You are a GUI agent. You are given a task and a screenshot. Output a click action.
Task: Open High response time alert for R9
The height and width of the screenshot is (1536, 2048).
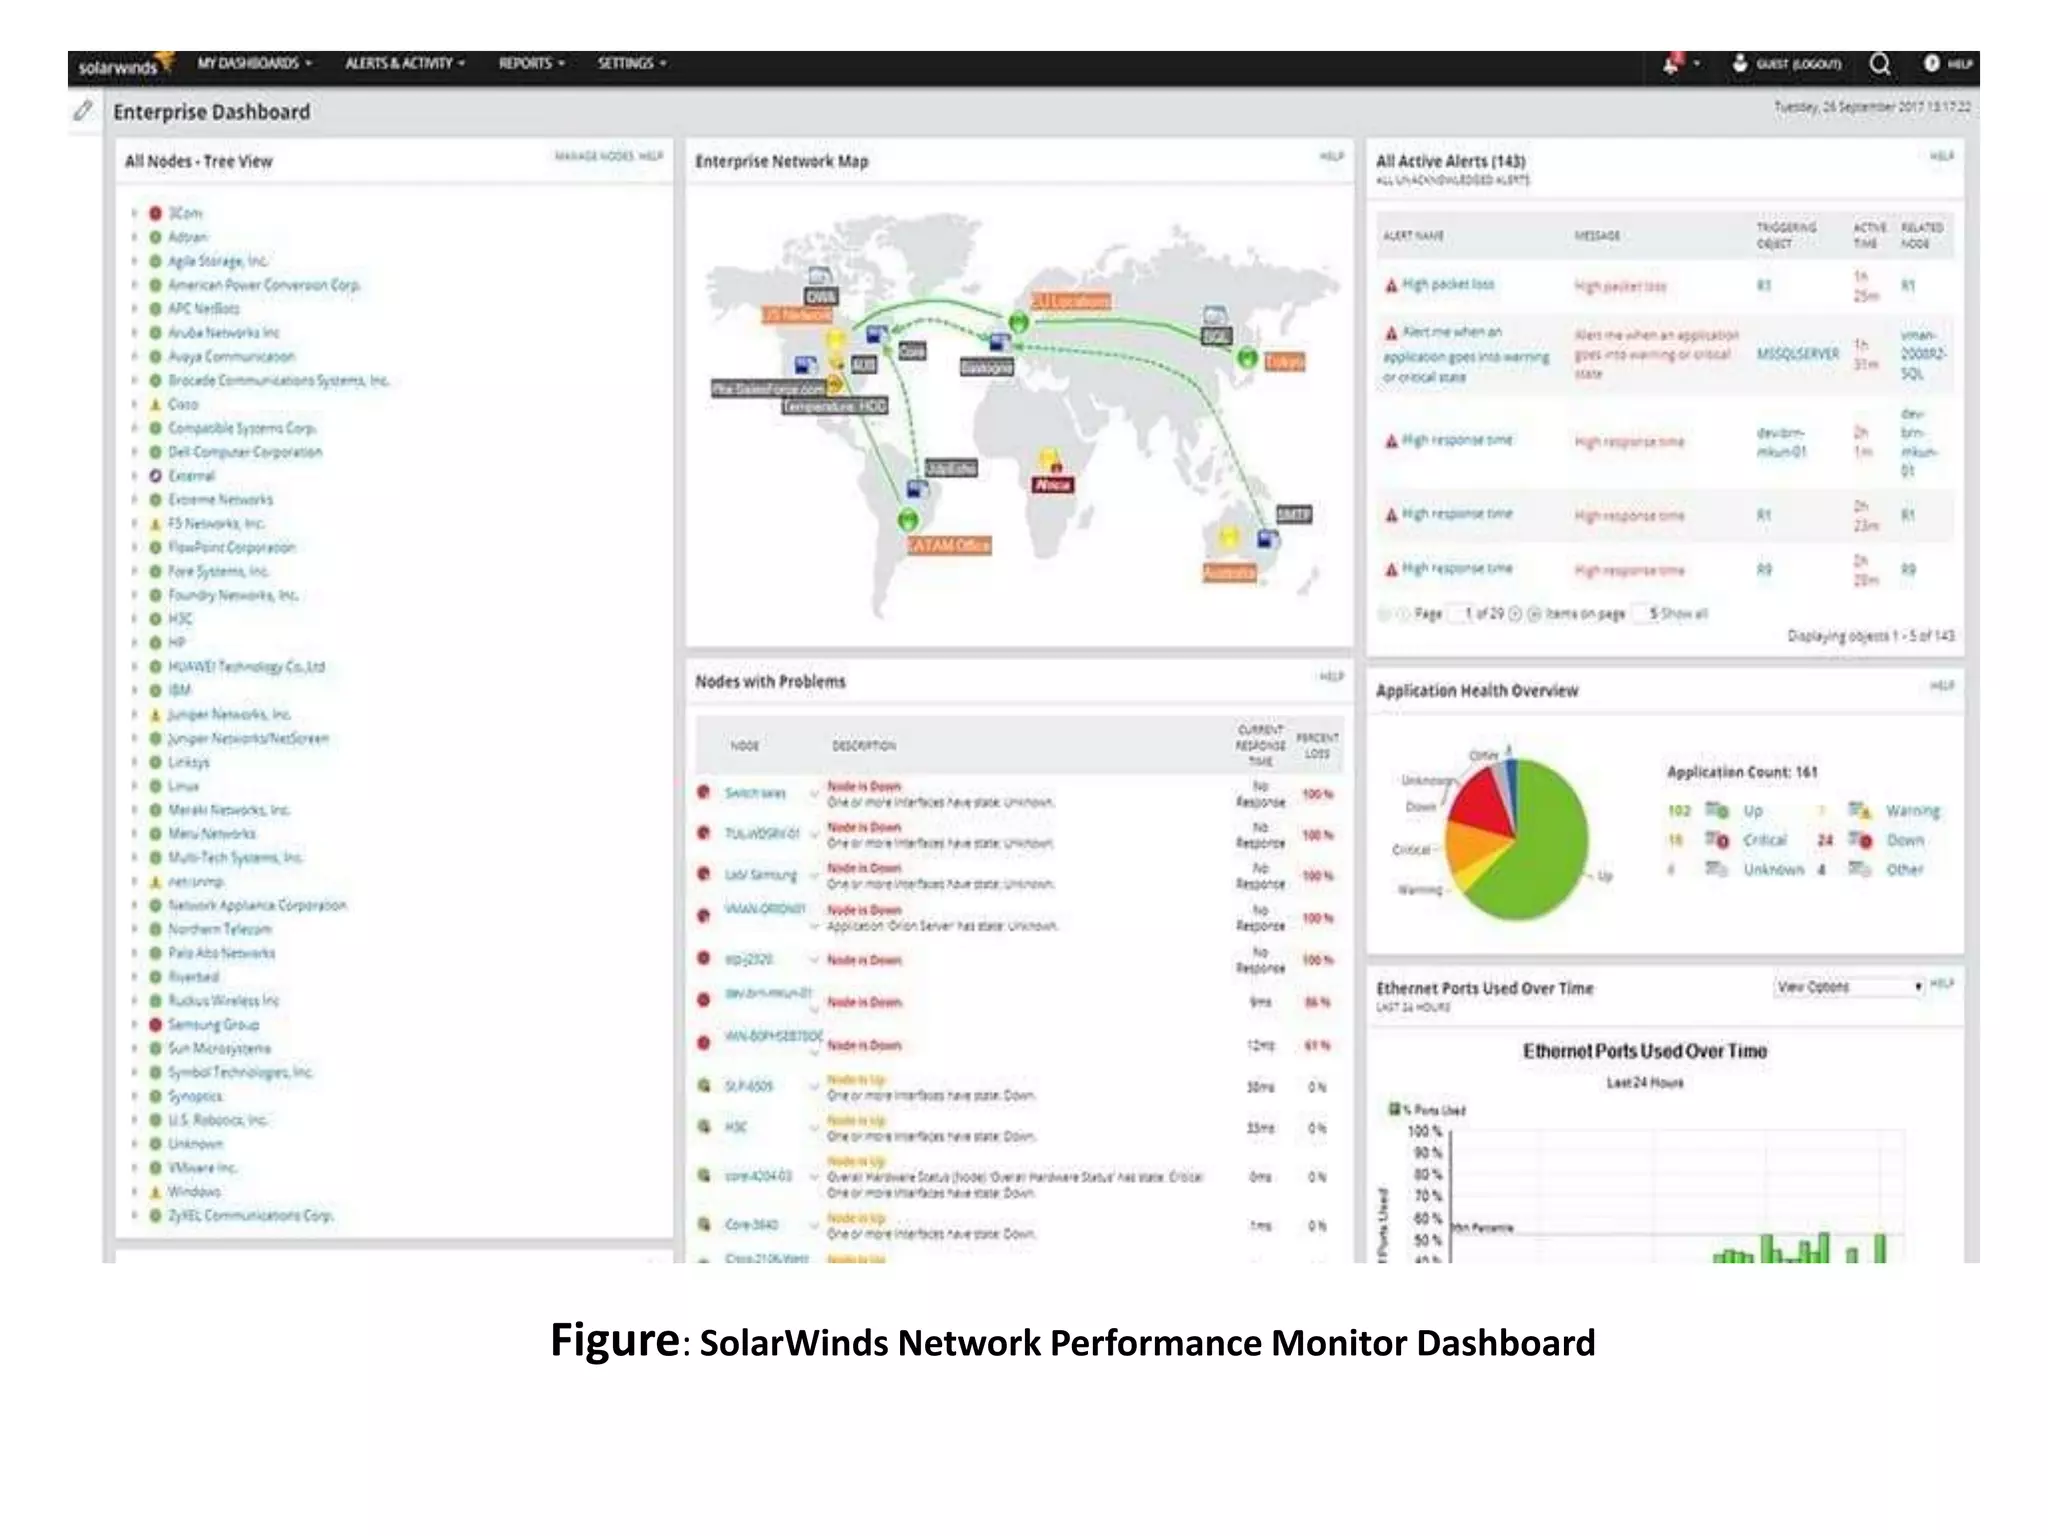point(1457,568)
